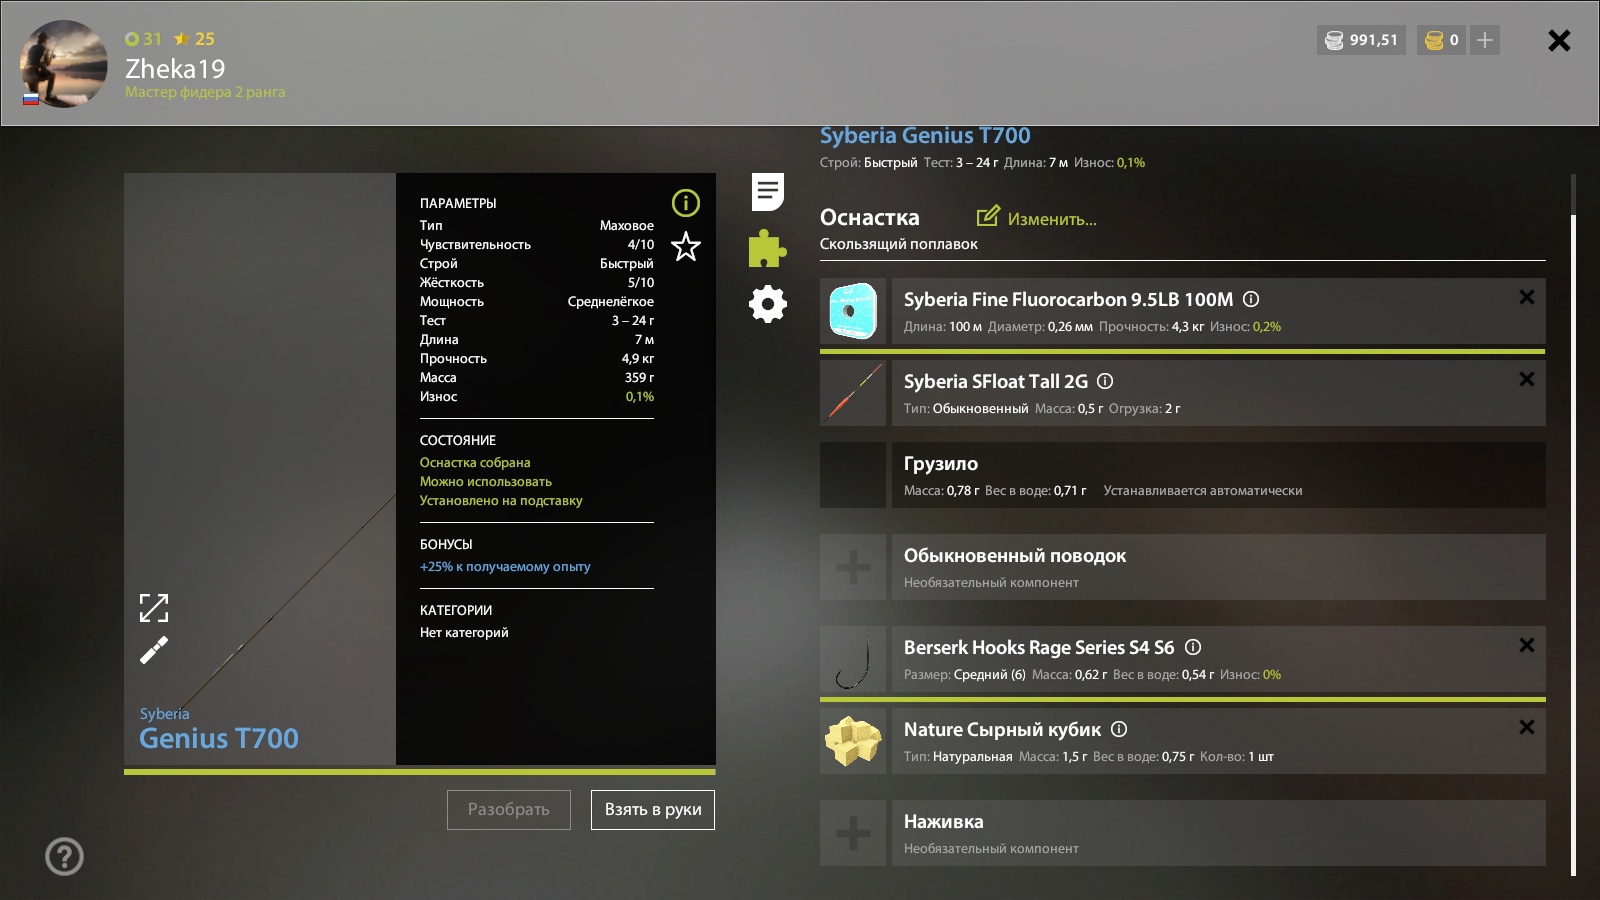Click the Syberia Genius T700 title
Viewport: 1600px width, 900px height.
coord(925,136)
